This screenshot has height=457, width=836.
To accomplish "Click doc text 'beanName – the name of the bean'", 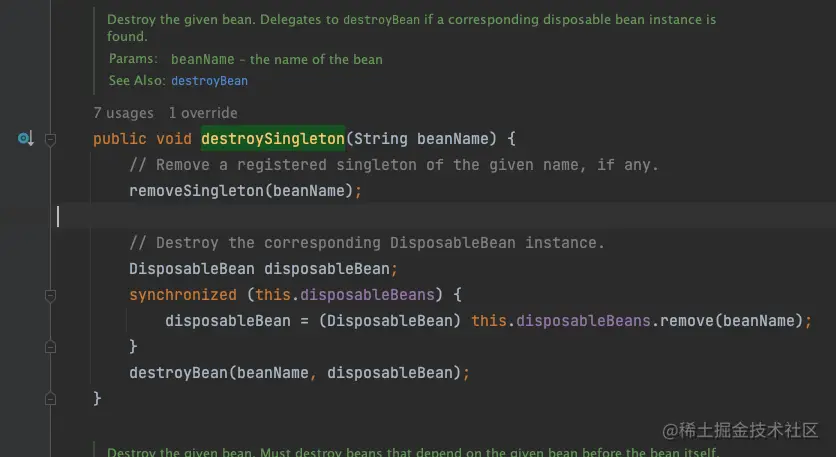I will click(277, 59).
